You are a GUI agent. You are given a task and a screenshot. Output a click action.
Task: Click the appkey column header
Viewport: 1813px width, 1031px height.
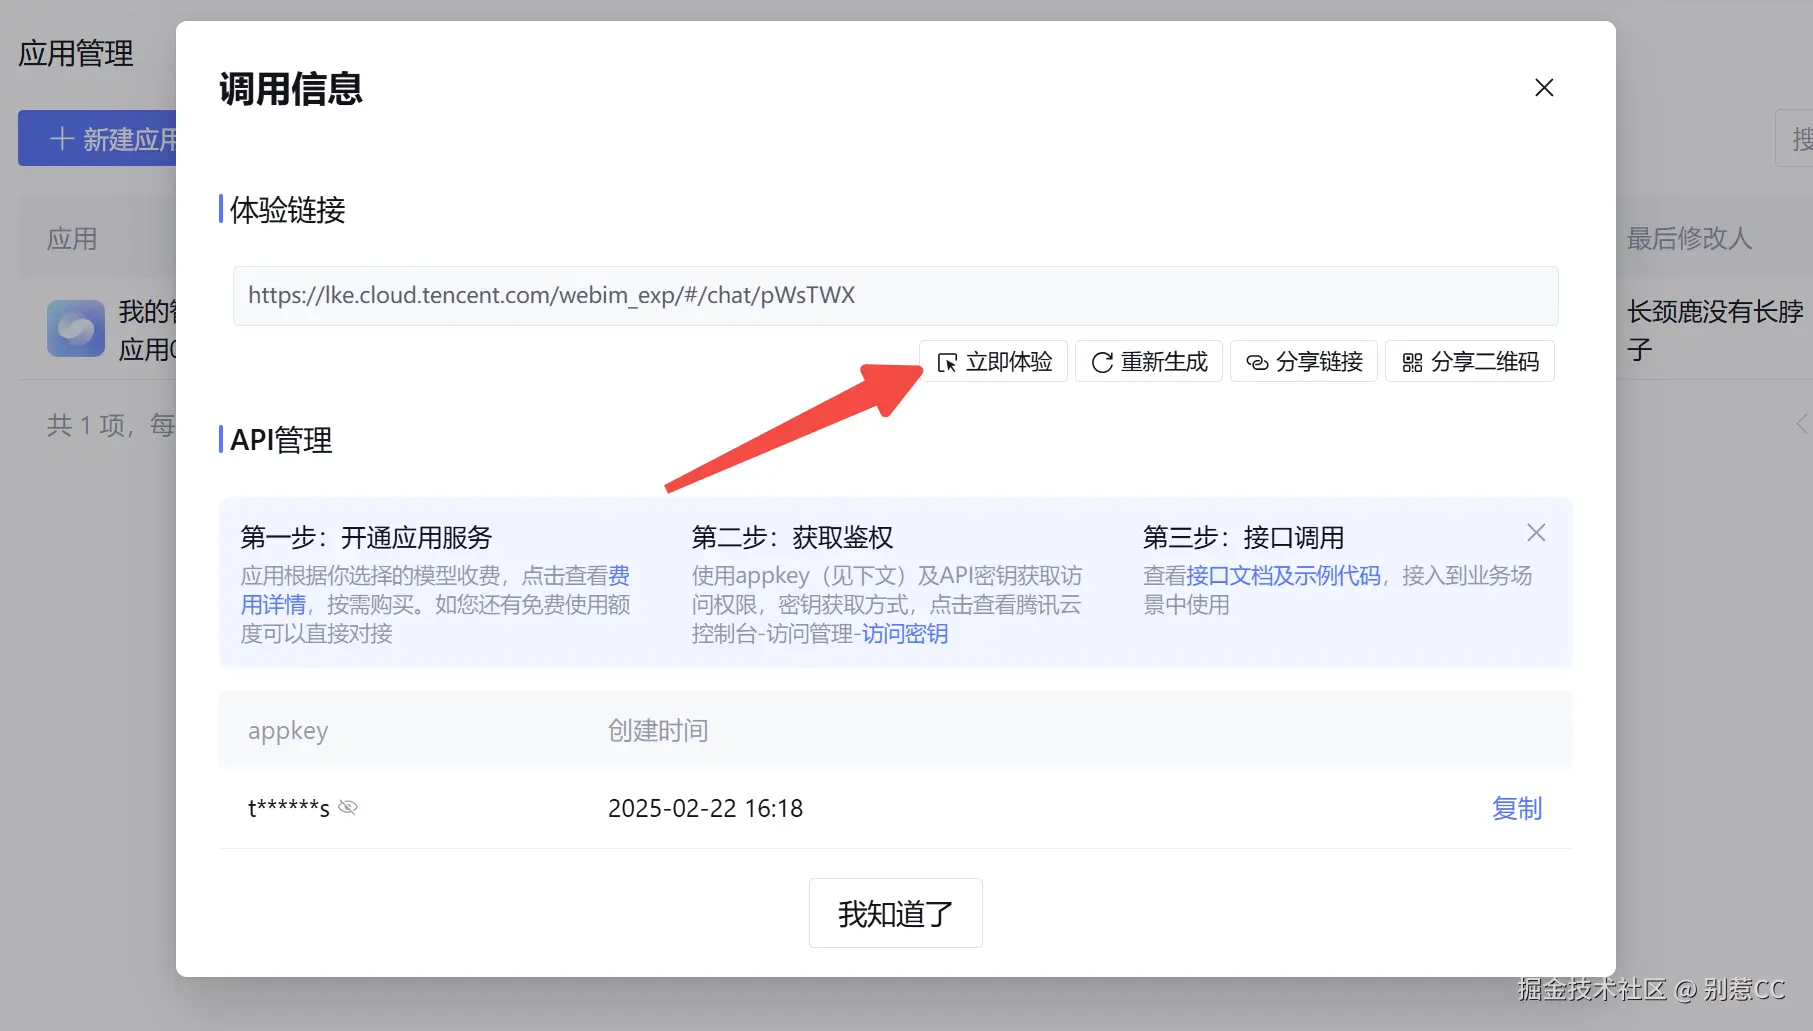click(x=288, y=731)
